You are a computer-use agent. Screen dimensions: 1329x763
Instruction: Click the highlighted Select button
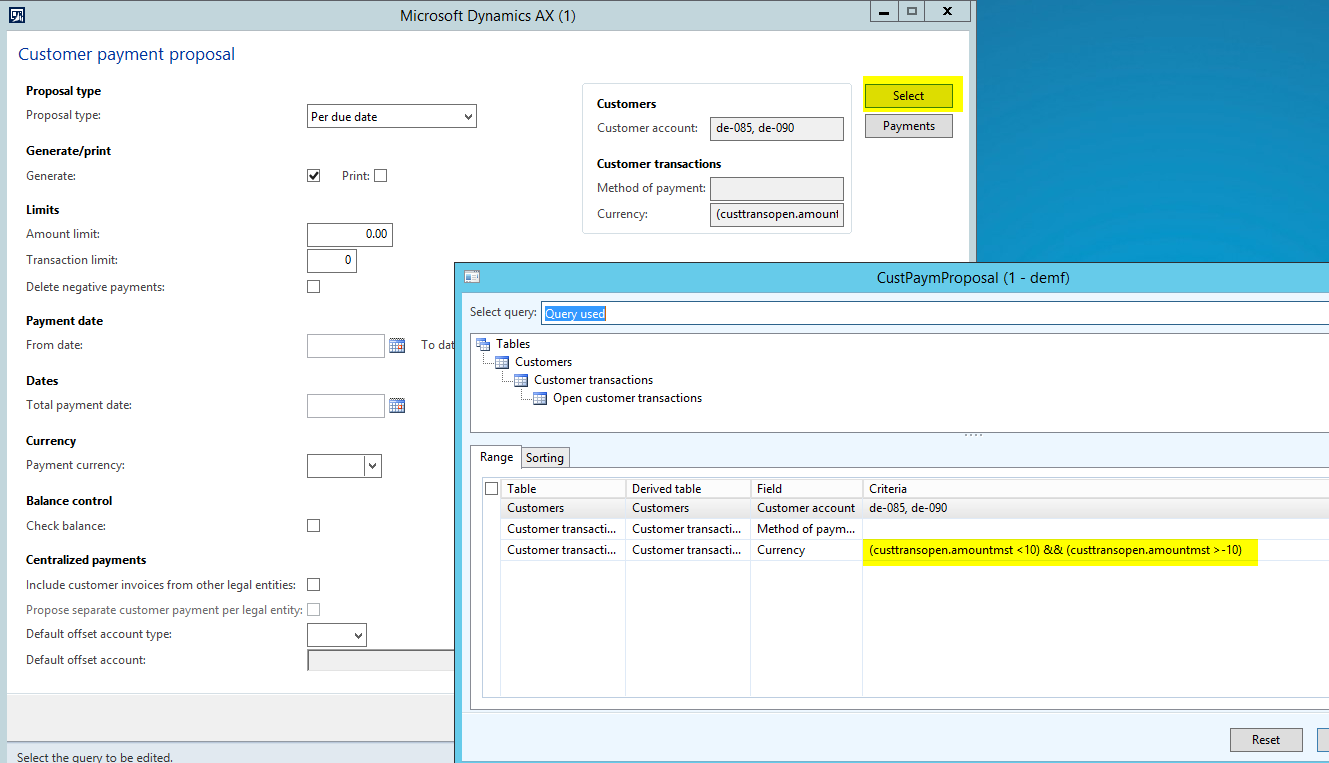point(908,96)
